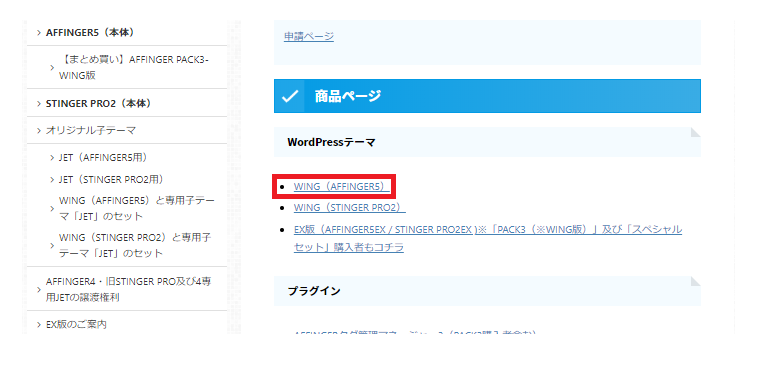Click the checkmark icon beside 商品ページ
This screenshot has height=367, width=764.
click(289, 96)
